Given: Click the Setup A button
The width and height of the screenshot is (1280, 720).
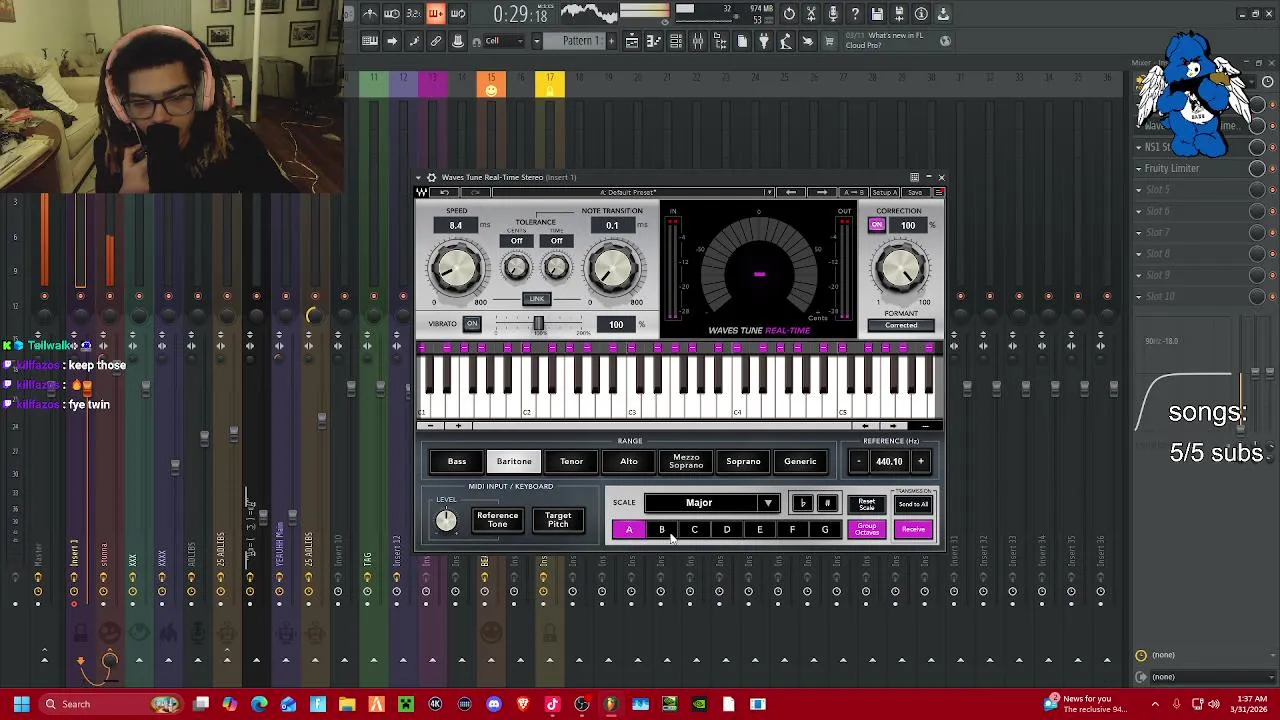Looking at the screenshot, I should (885, 192).
